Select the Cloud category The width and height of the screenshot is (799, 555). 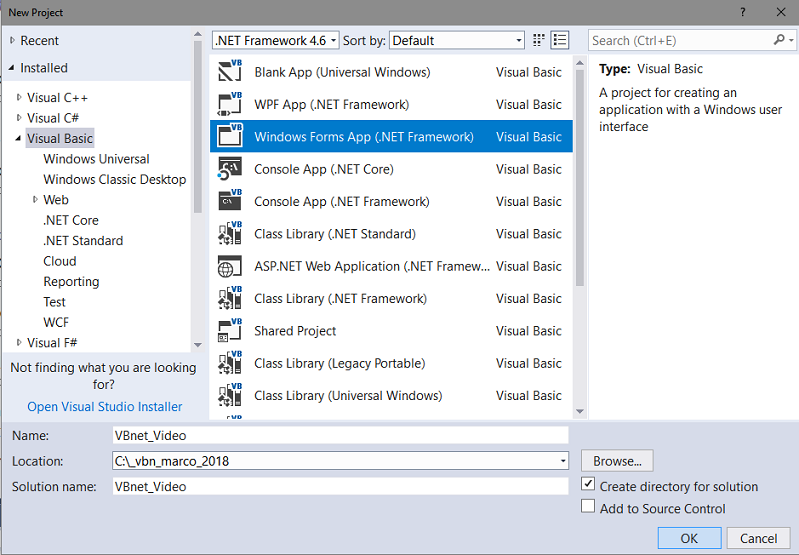click(60, 261)
